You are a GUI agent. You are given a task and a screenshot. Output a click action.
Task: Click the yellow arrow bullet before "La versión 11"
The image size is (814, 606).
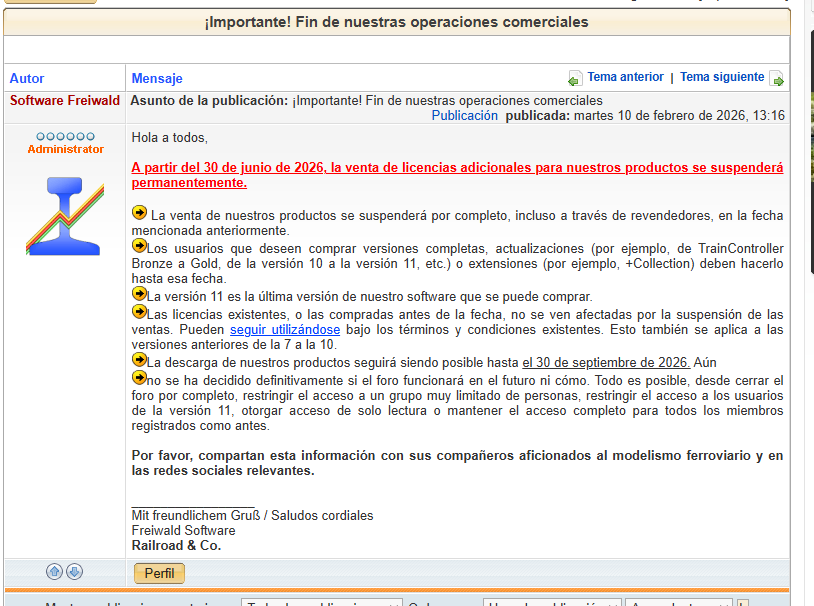click(139, 295)
